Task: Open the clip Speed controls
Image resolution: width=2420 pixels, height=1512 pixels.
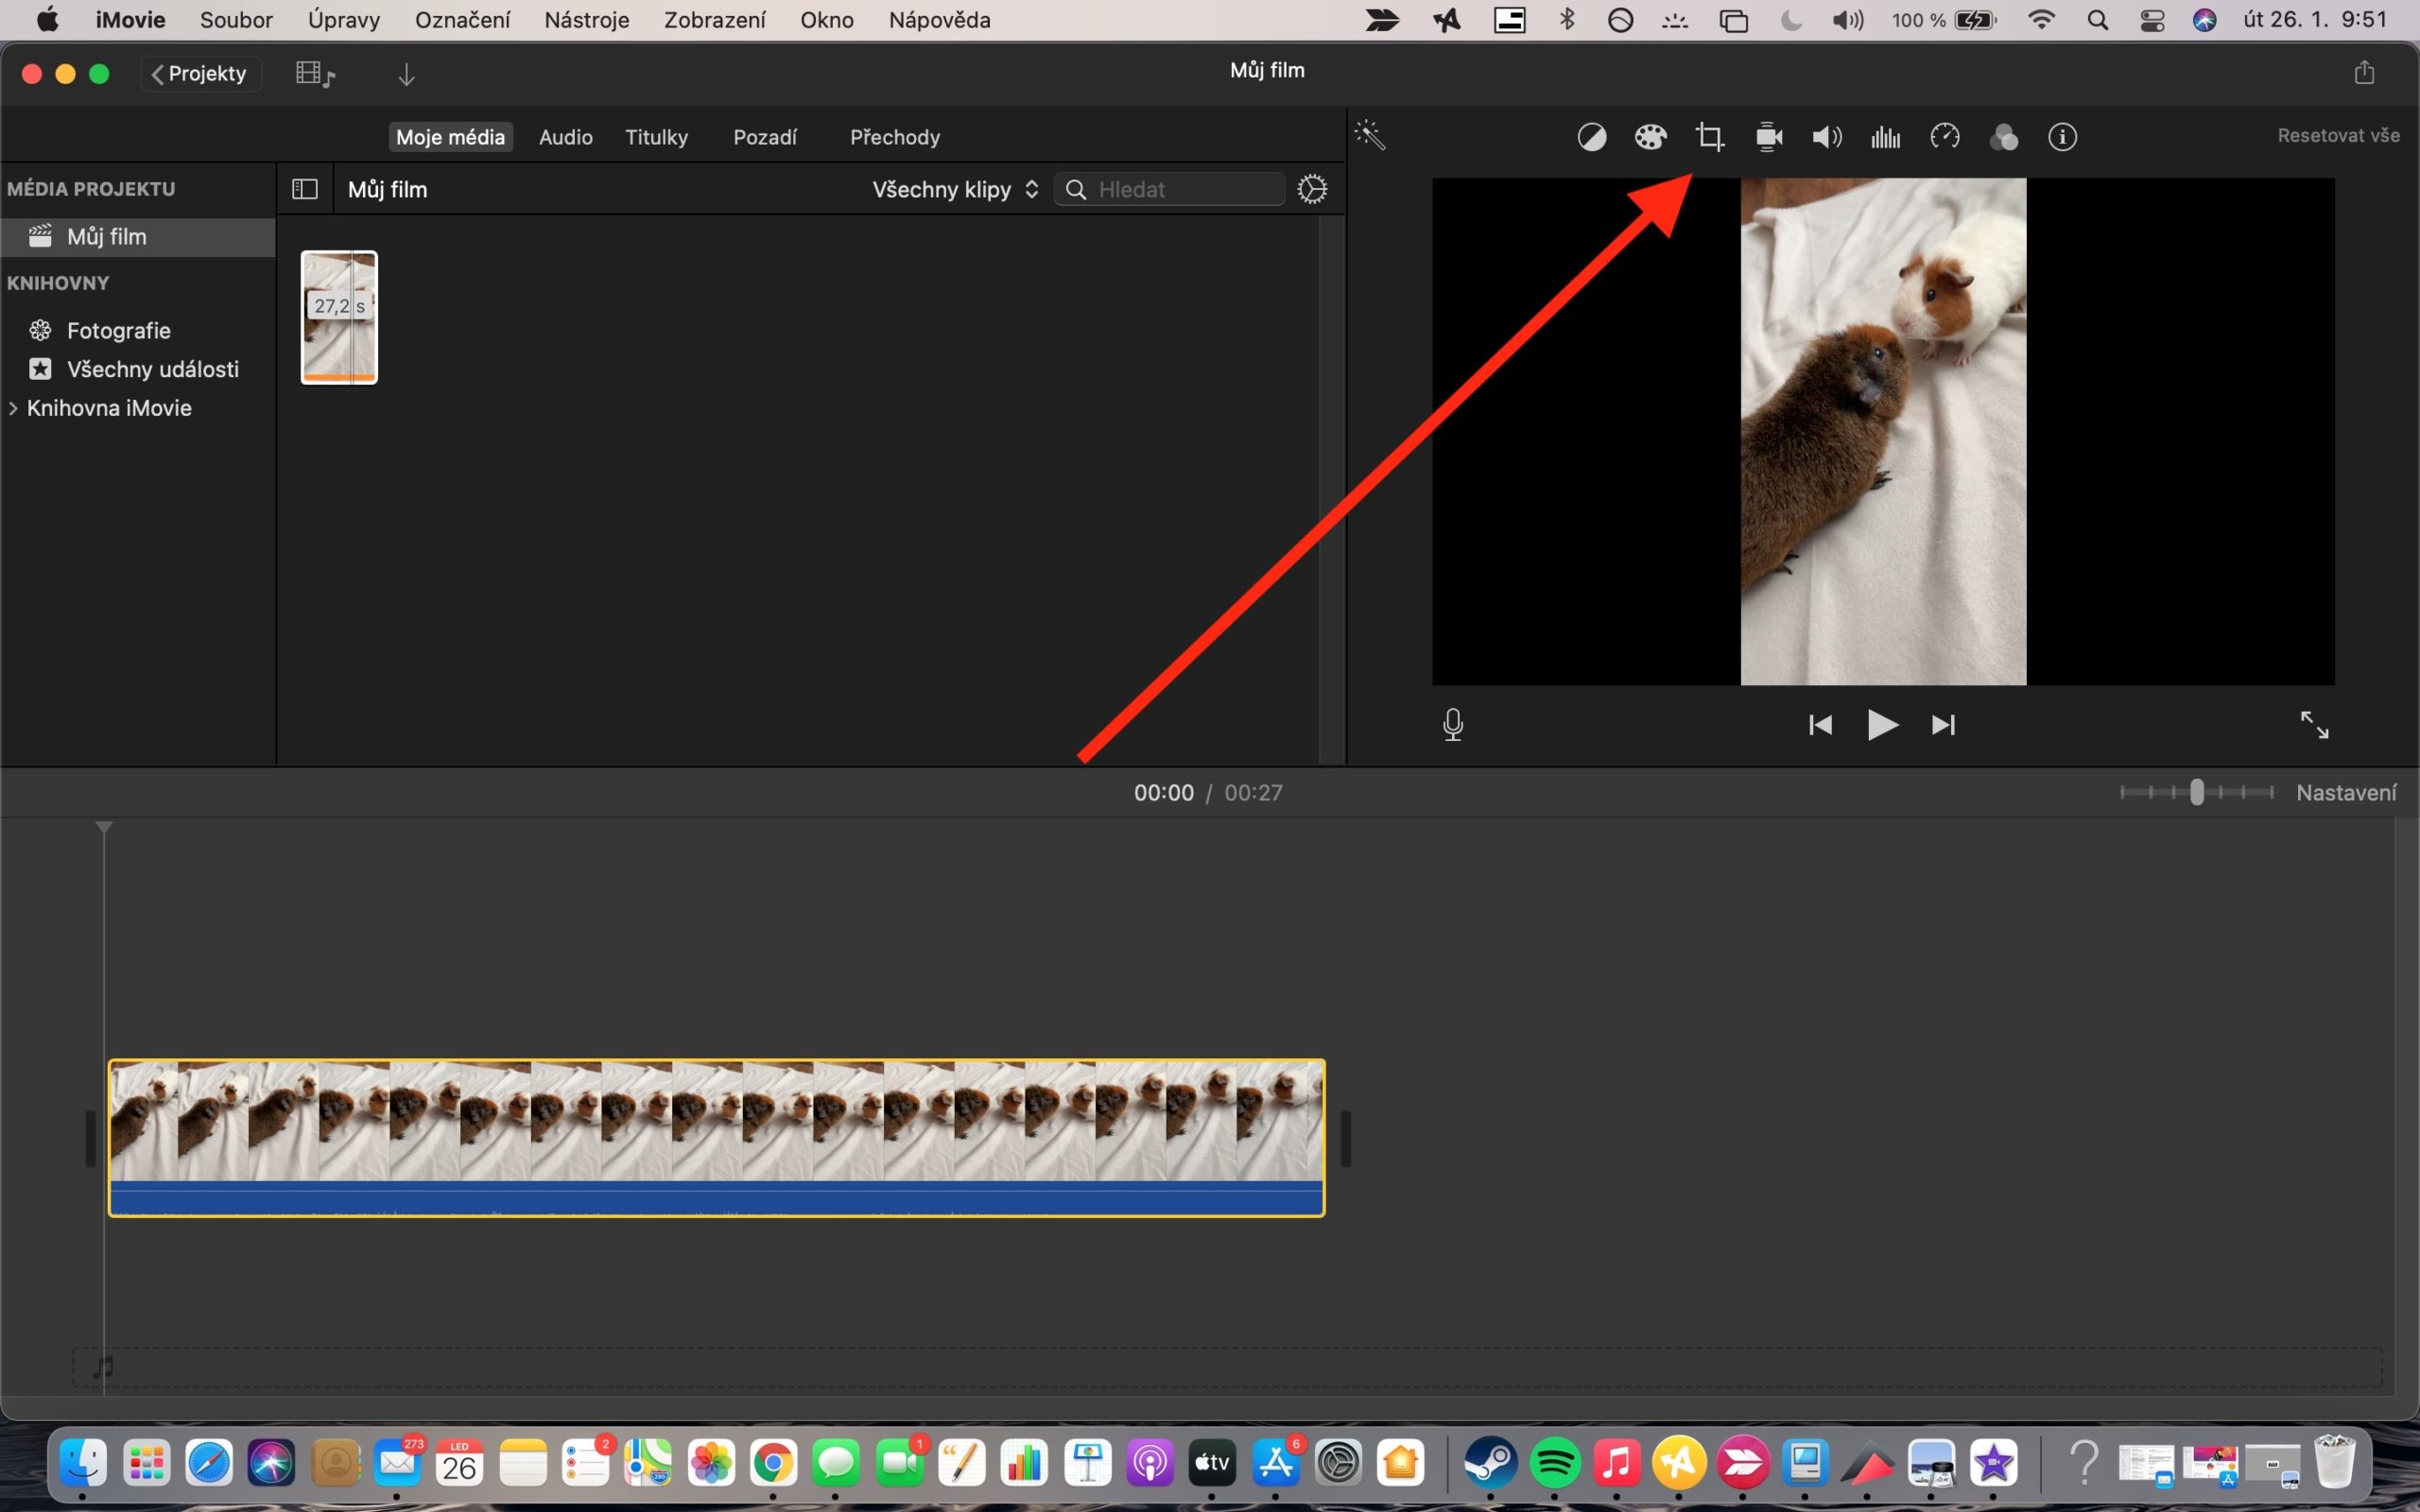Action: 1944,136
